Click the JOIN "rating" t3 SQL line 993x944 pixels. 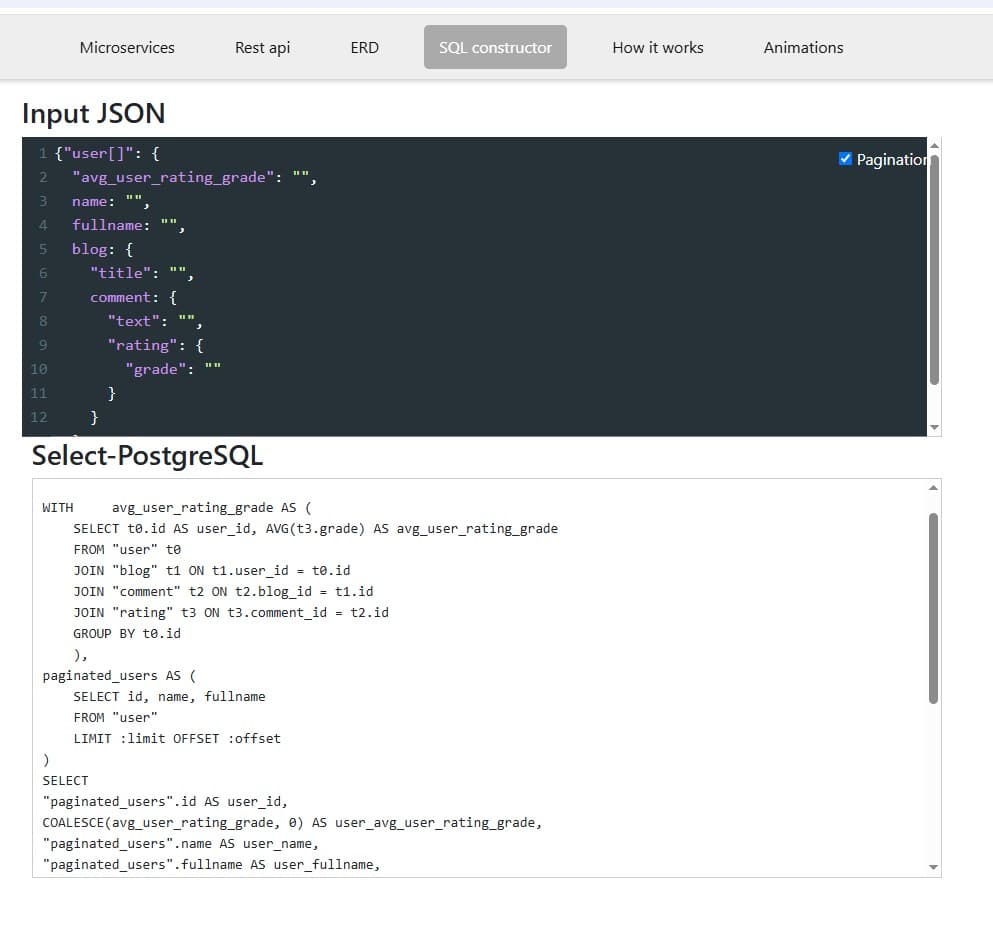point(231,612)
